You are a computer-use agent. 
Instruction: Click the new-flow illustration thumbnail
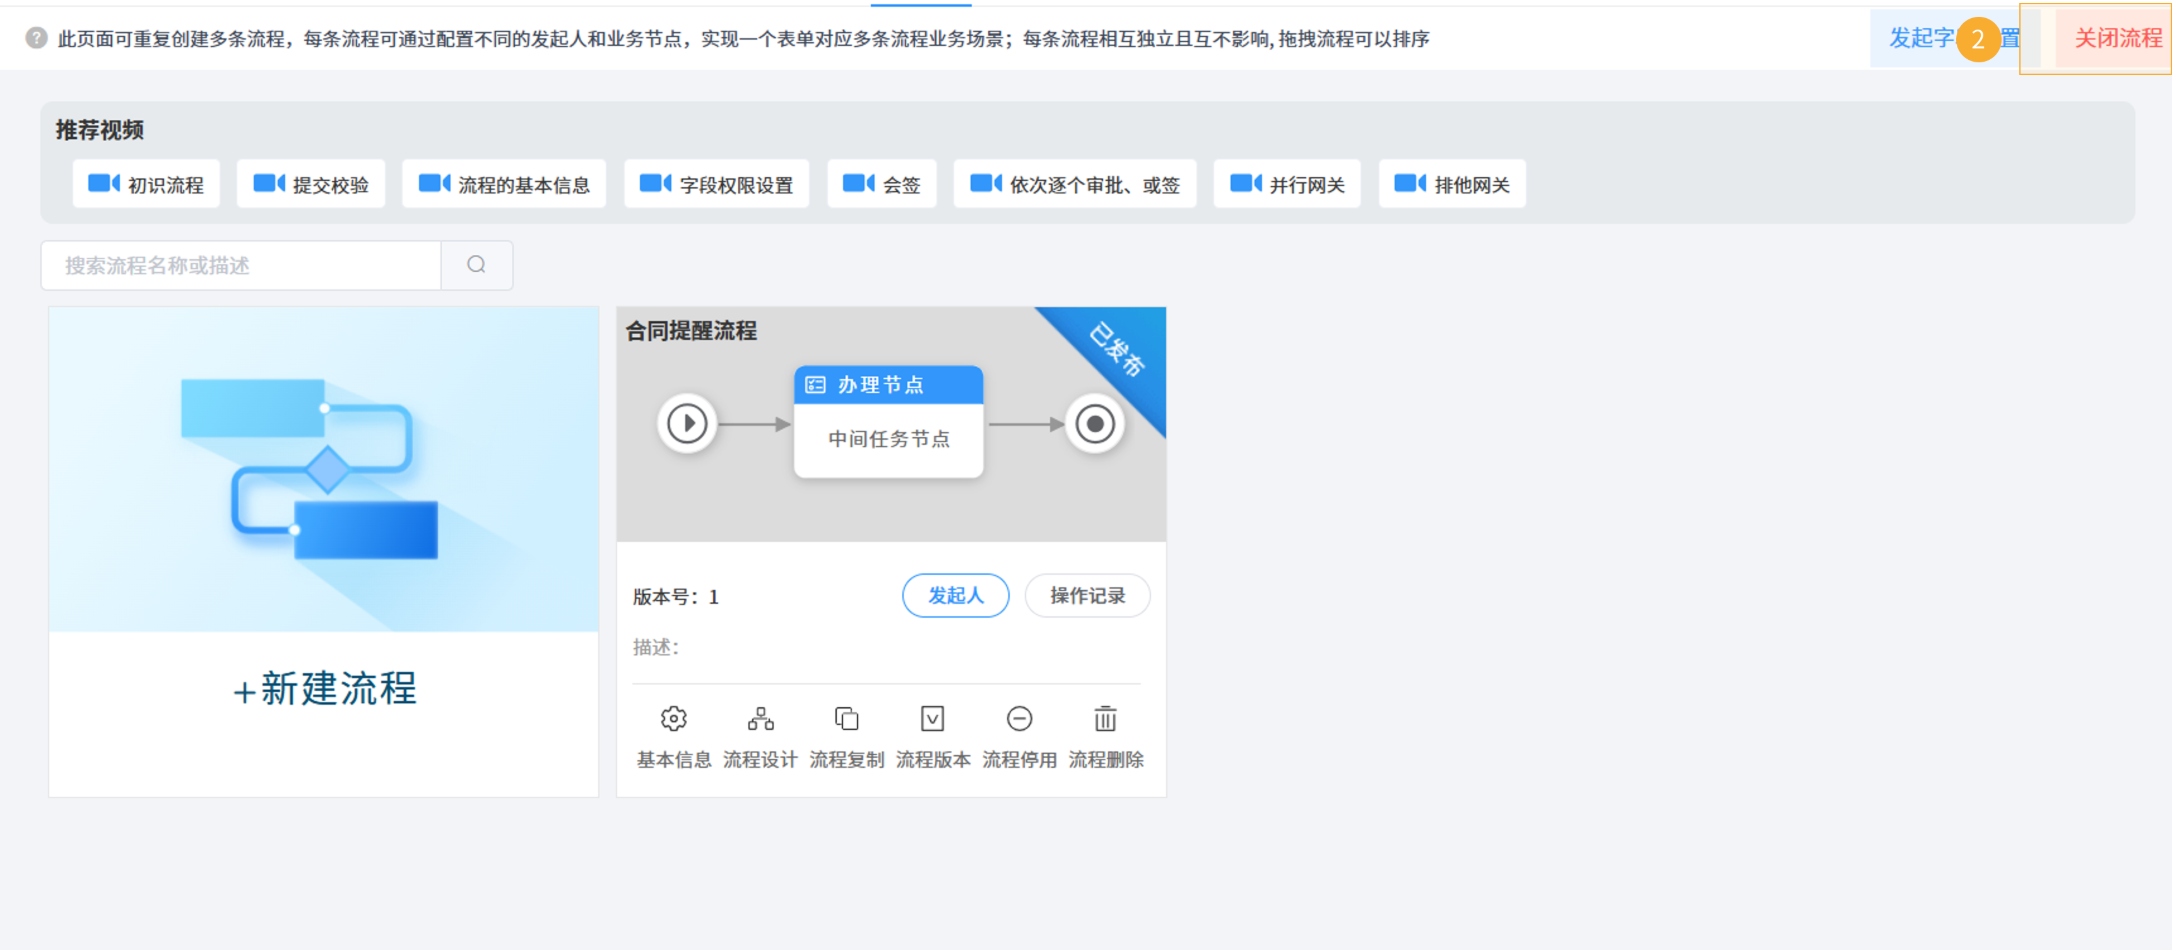point(324,469)
